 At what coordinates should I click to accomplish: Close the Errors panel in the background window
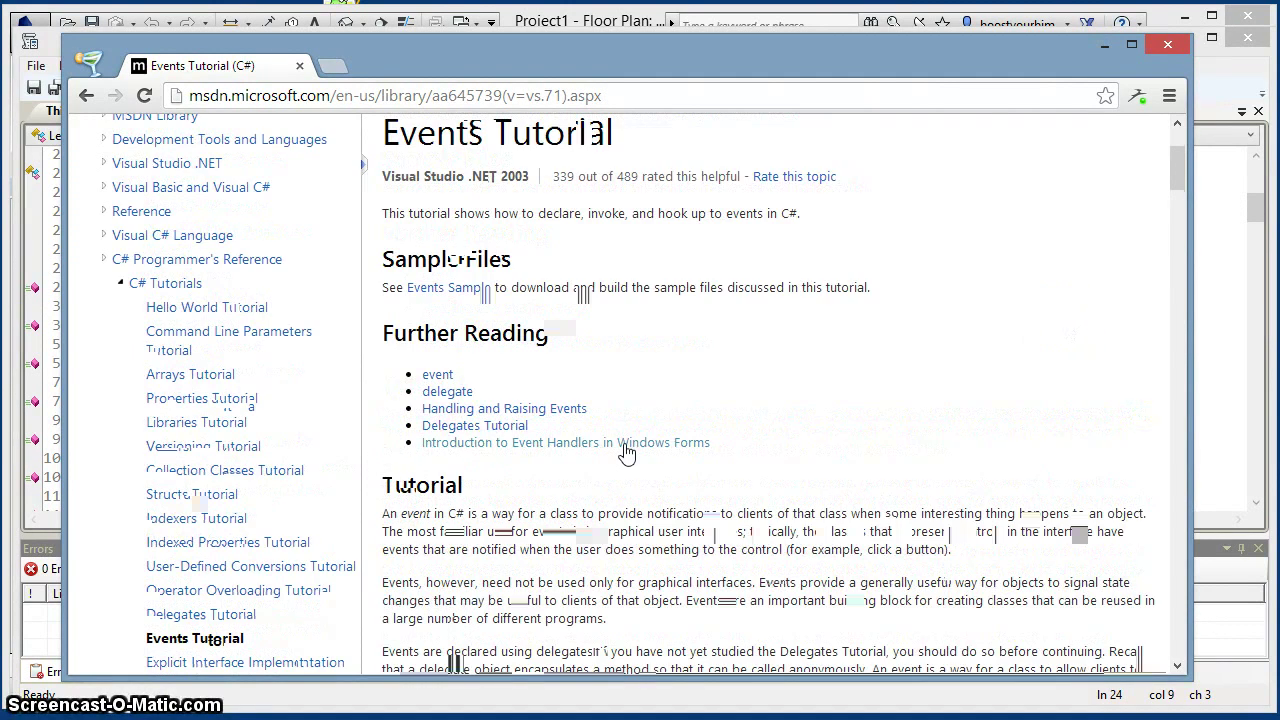(x=1258, y=548)
